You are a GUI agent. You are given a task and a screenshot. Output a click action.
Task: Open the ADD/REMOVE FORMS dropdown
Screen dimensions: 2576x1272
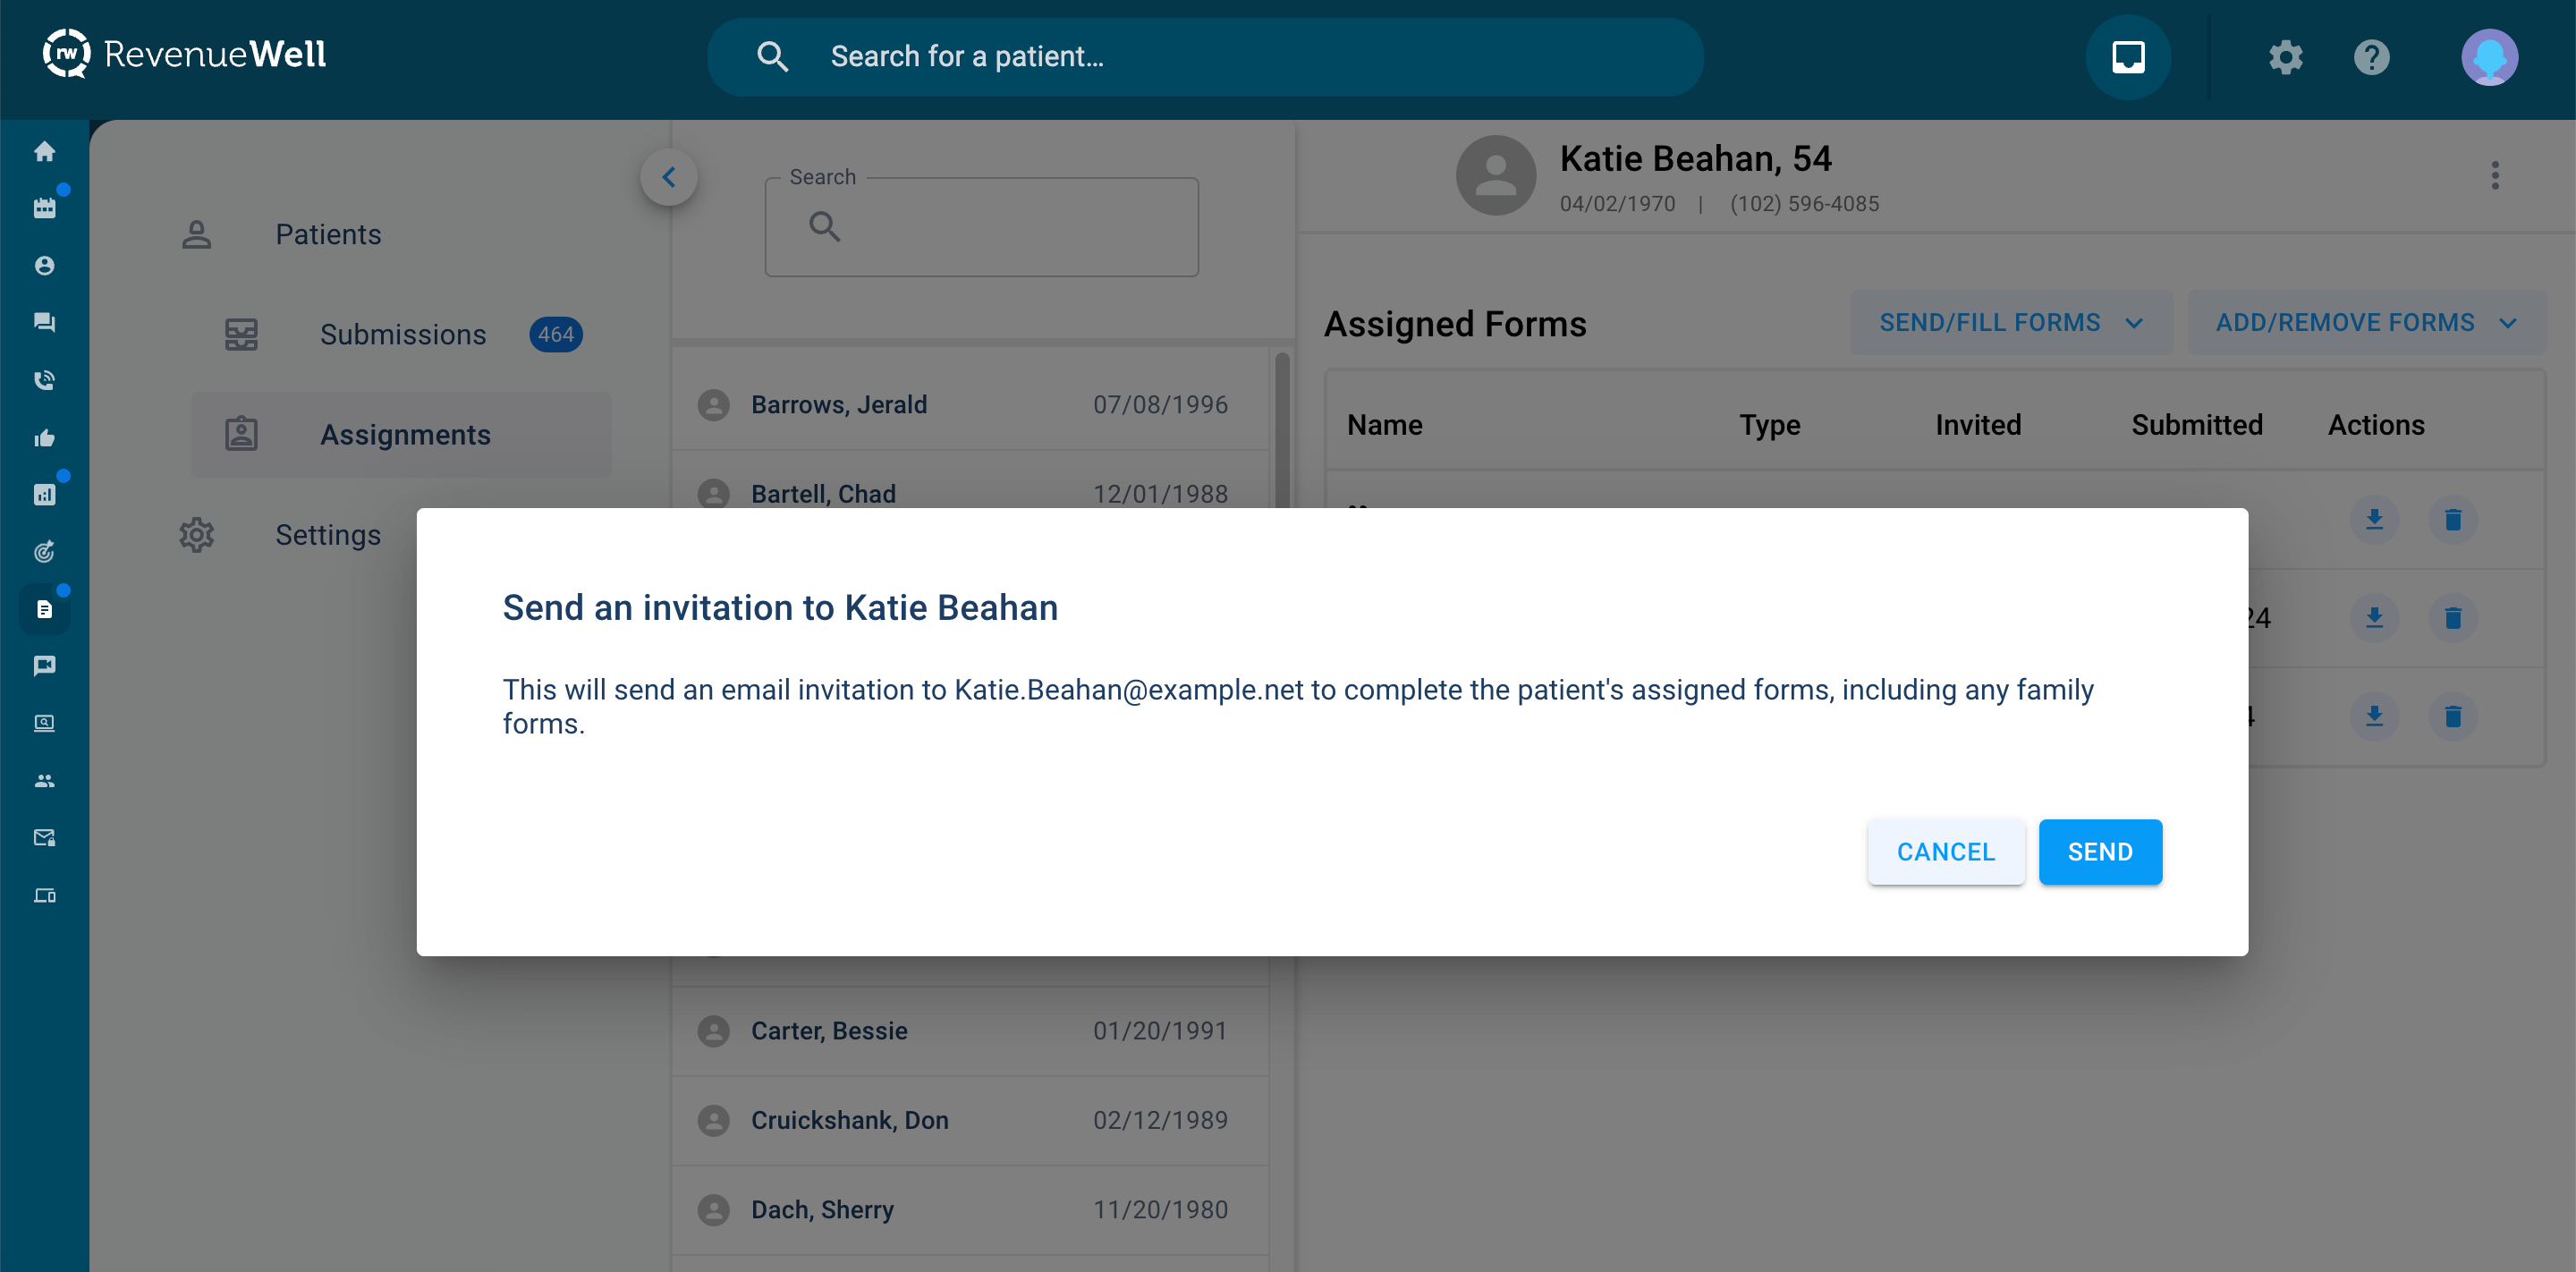2365,322
